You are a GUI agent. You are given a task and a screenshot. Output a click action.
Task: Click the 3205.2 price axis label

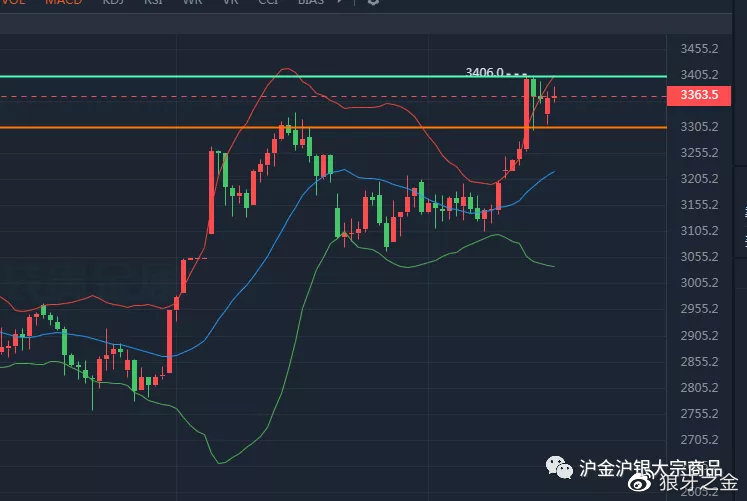point(699,179)
